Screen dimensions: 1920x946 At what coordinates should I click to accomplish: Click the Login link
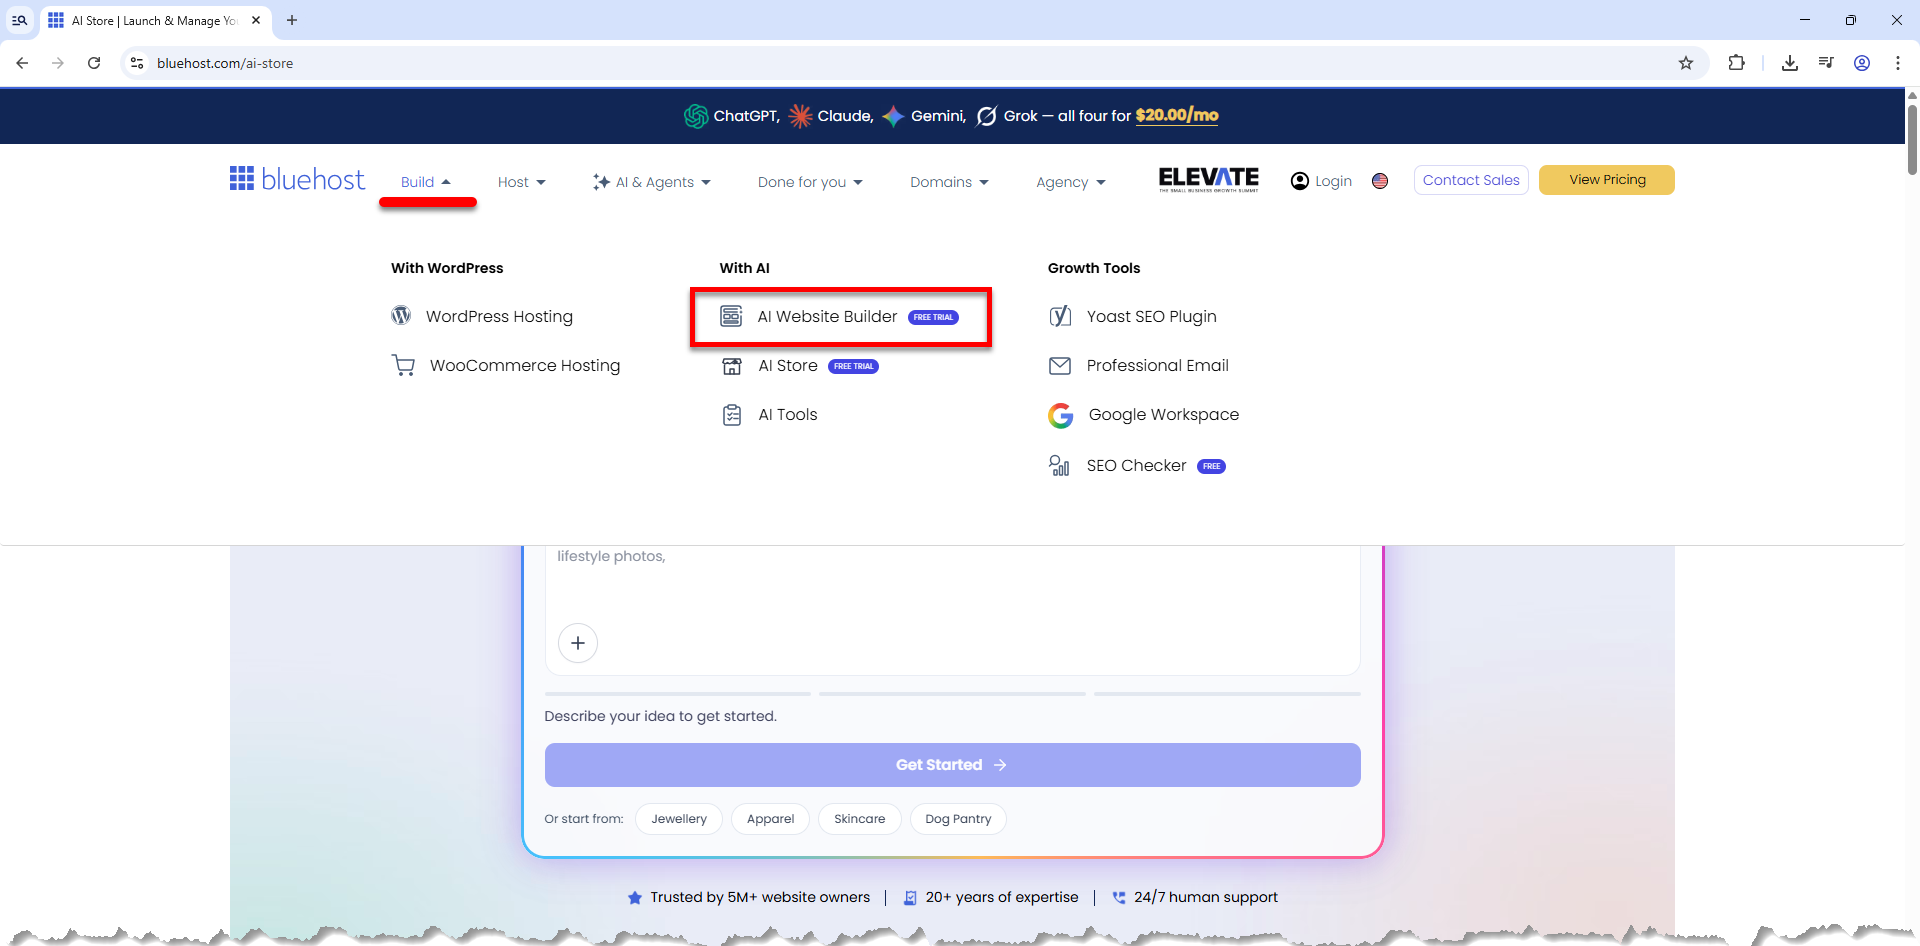(1321, 181)
